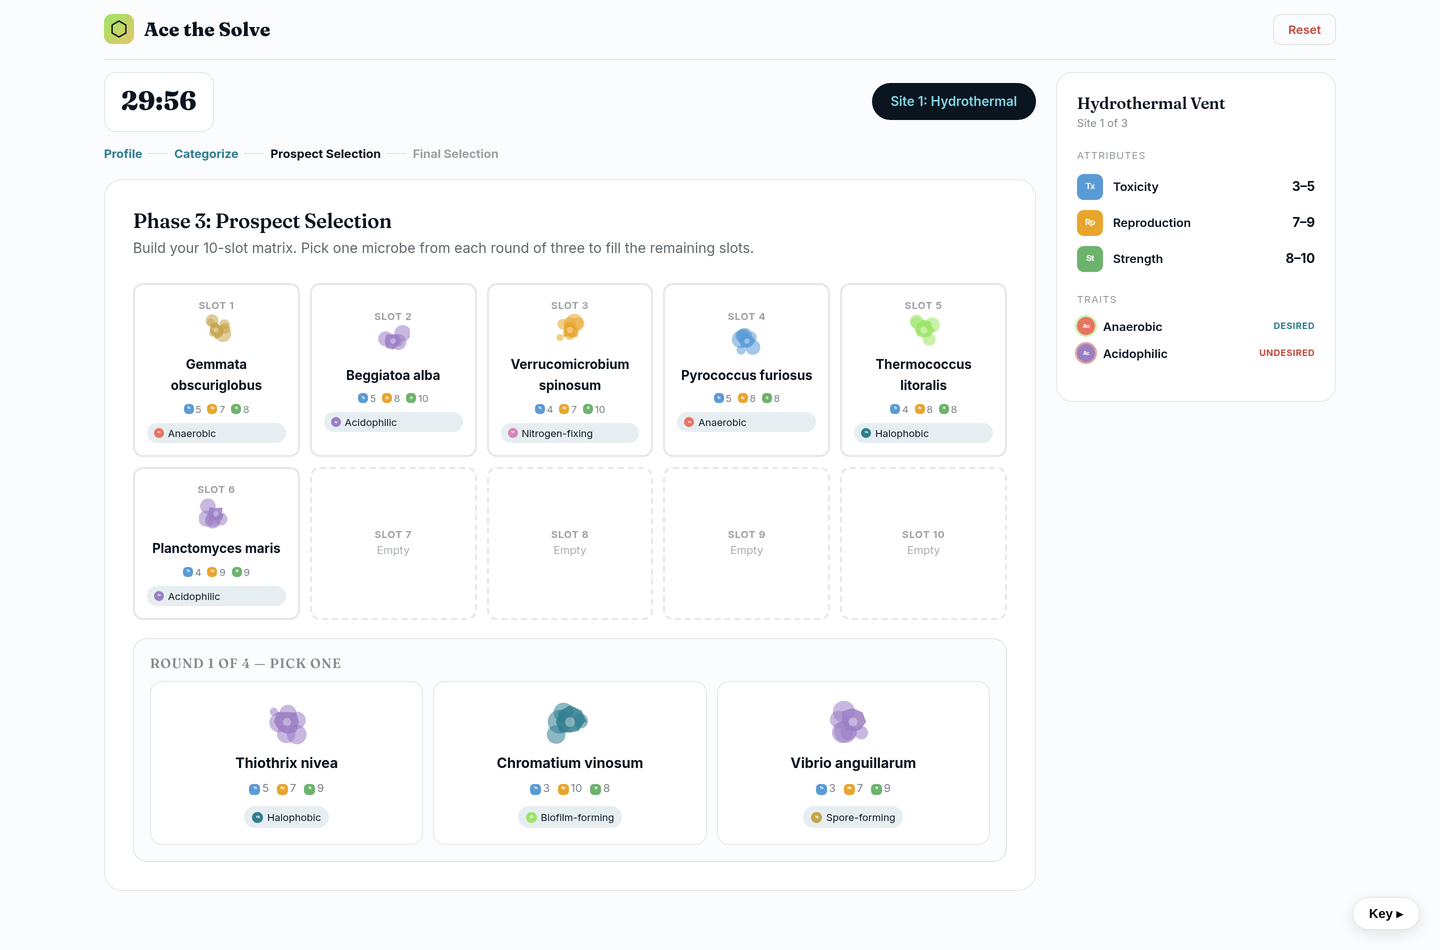This screenshot has width=1440, height=950.
Task: Select the Thiothrix nivea microbe icon
Action: (x=288, y=723)
